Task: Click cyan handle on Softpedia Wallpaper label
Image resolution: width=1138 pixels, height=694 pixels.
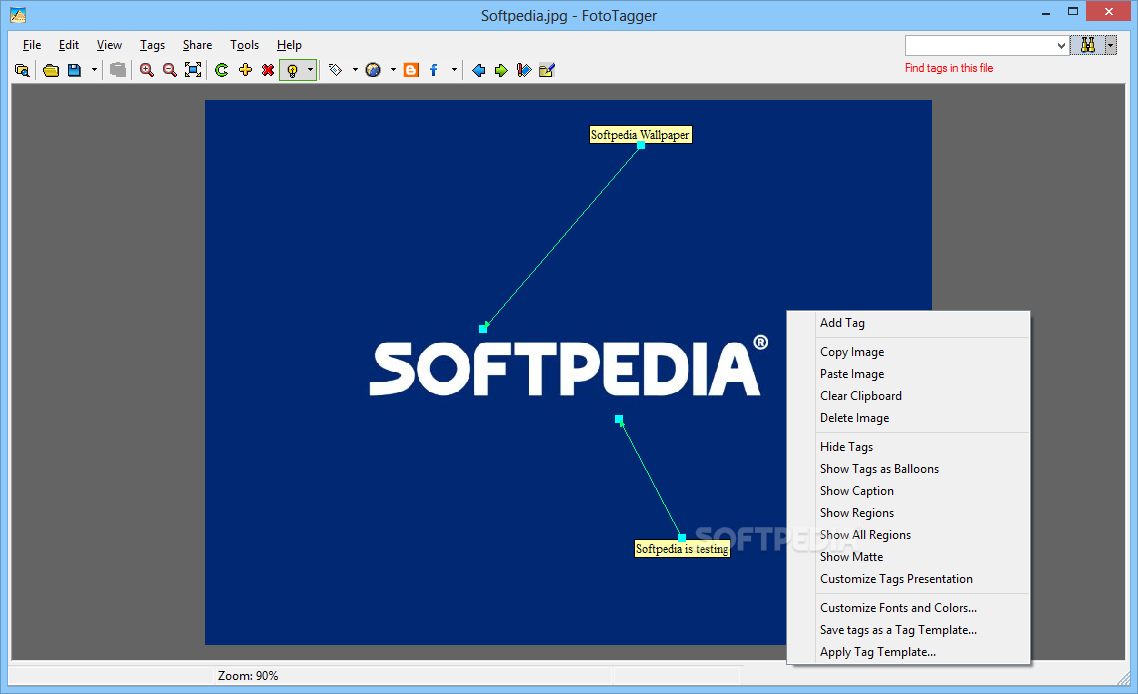Action: (x=641, y=145)
